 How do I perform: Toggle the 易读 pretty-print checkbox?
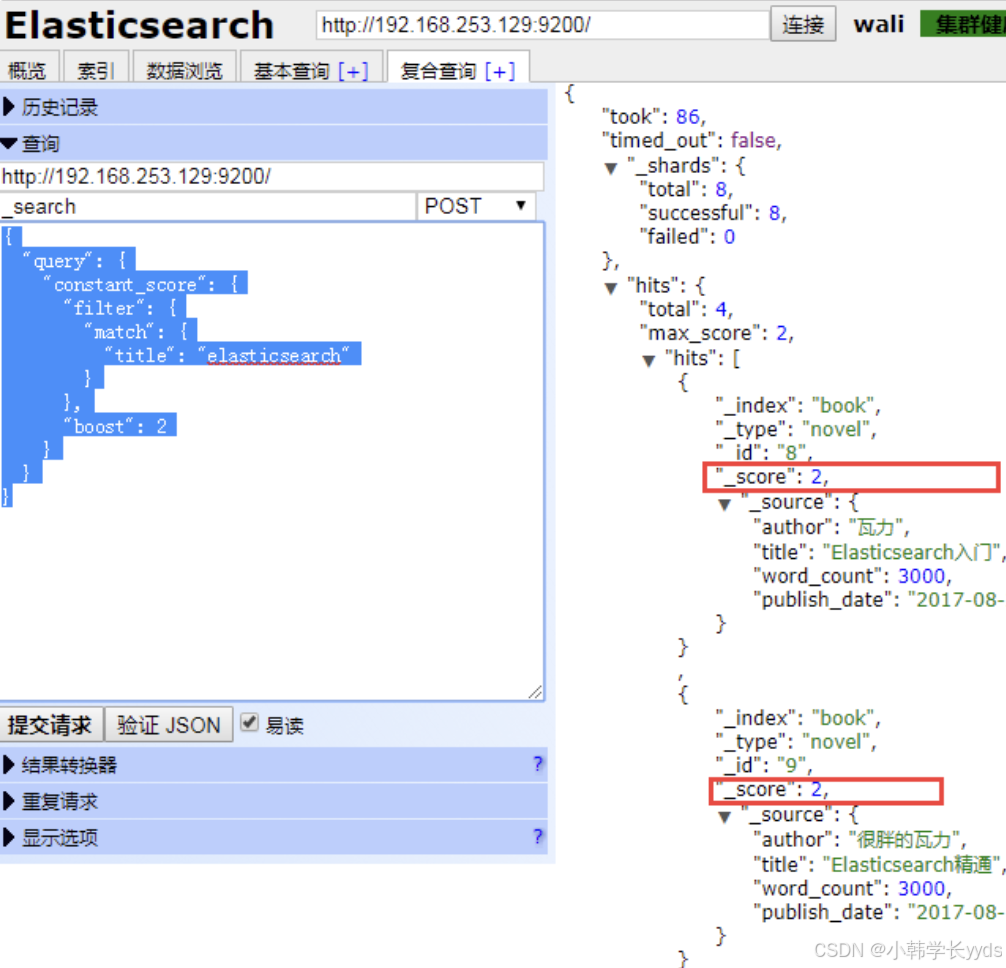point(249,723)
